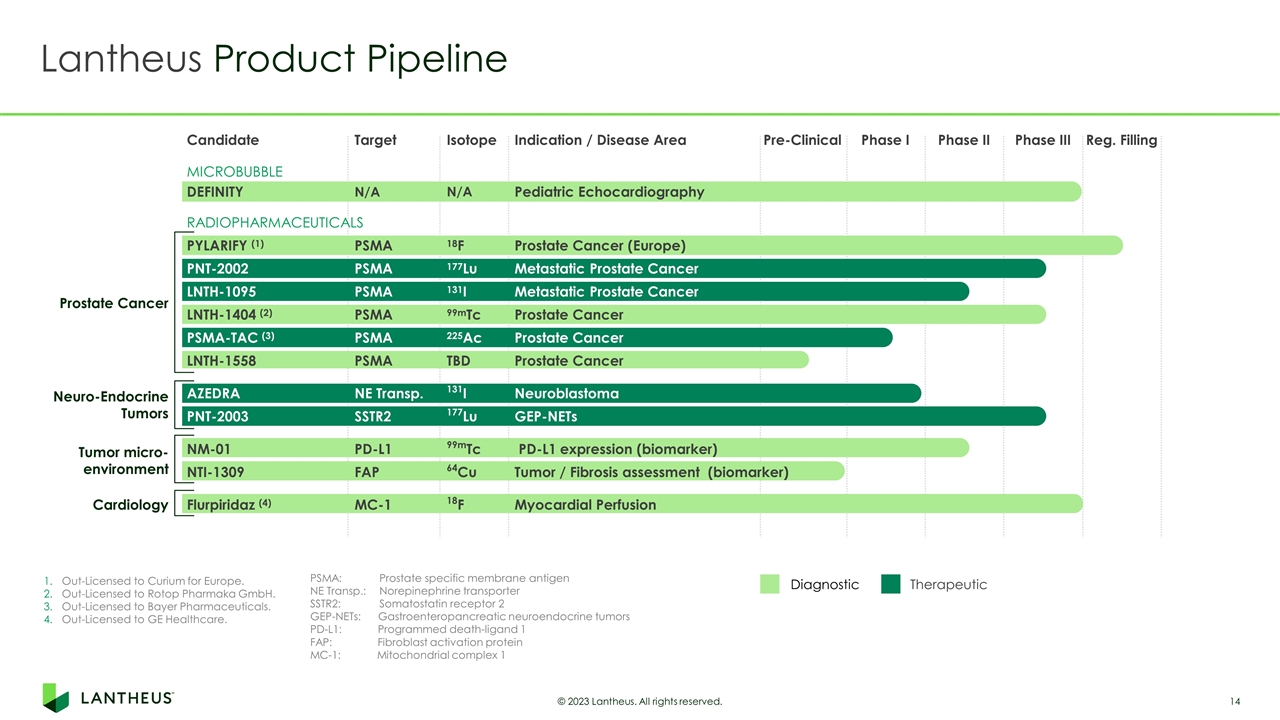Image resolution: width=1280 pixels, height=720 pixels.
Task: Click the "Diagnostic" legend label text
Action: [x=825, y=584]
